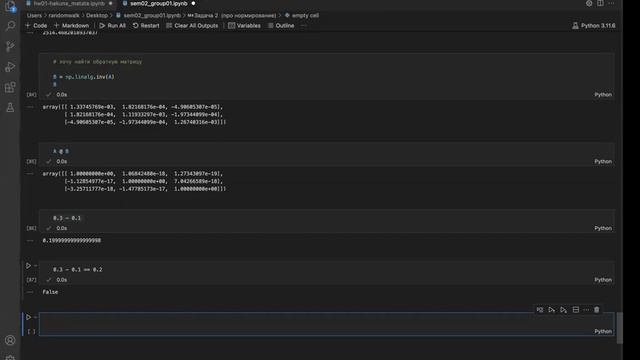
Task: Open Desktop breadcrumb dropdown
Action: click(x=97, y=16)
